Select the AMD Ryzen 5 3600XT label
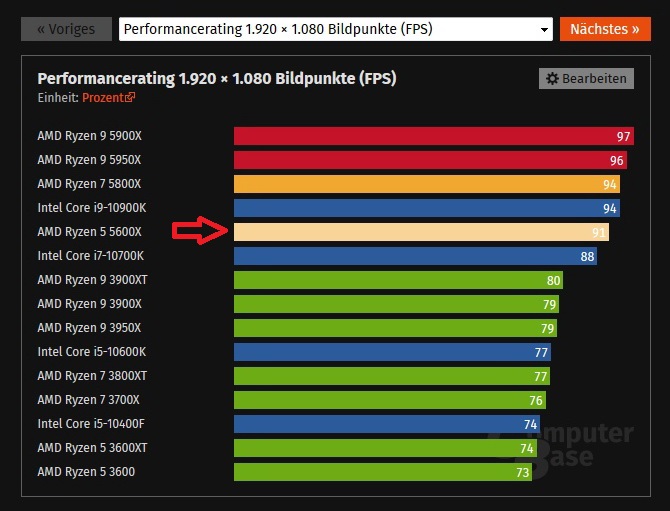This screenshot has height=511, width=670. click(92, 448)
